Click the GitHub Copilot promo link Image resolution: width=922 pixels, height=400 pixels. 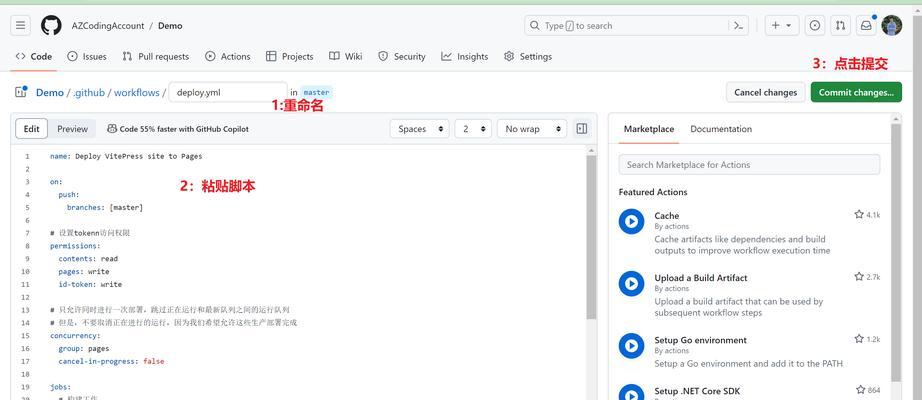pos(178,129)
